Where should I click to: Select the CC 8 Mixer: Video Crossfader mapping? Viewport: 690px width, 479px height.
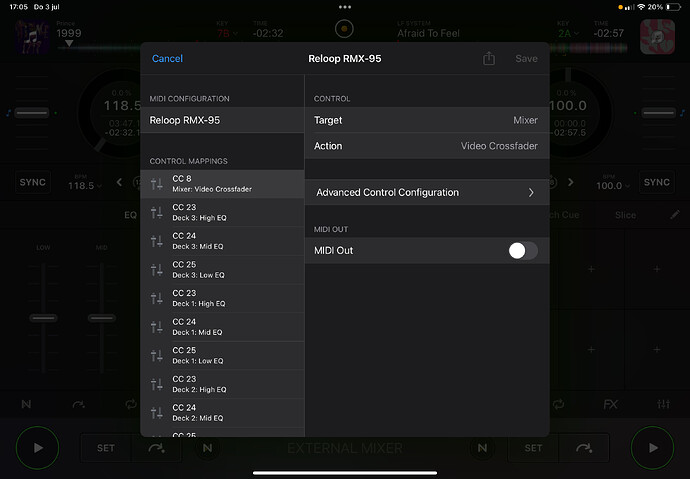click(222, 184)
